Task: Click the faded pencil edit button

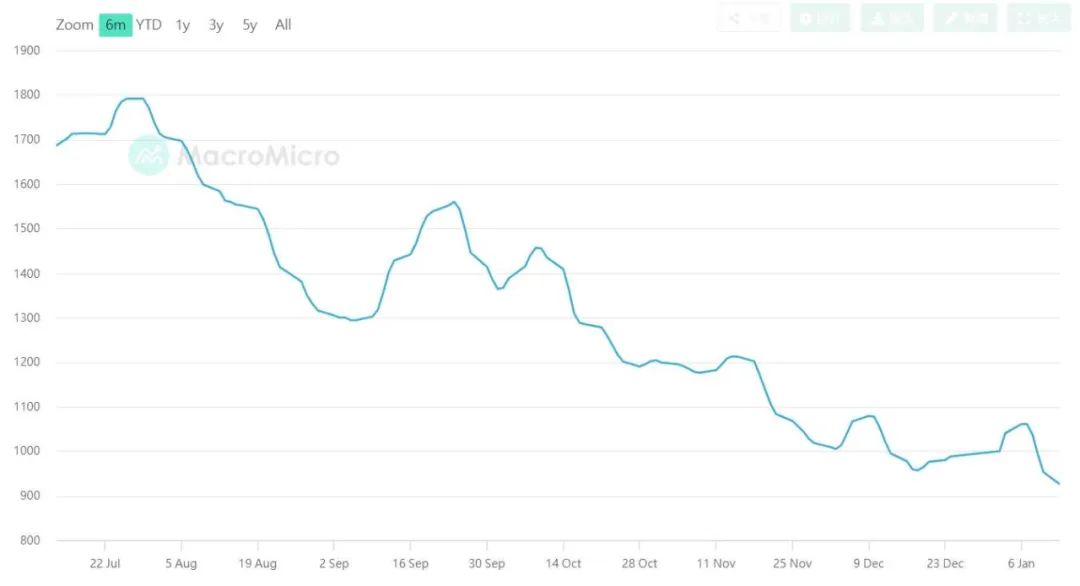Action: (x=965, y=18)
